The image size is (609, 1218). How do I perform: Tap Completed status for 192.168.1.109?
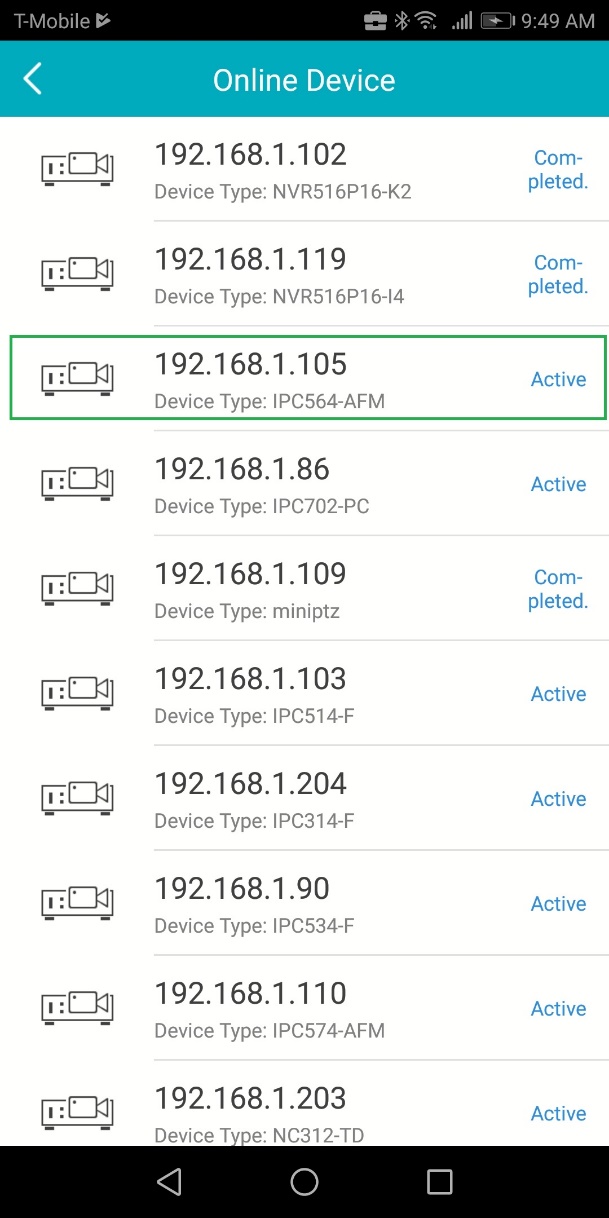point(558,589)
